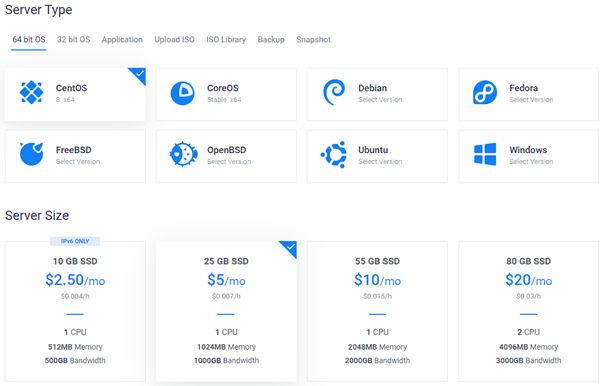Click the IPv6 ONLY badge
Viewport: 602px width, 386px height.
coord(75,241)
